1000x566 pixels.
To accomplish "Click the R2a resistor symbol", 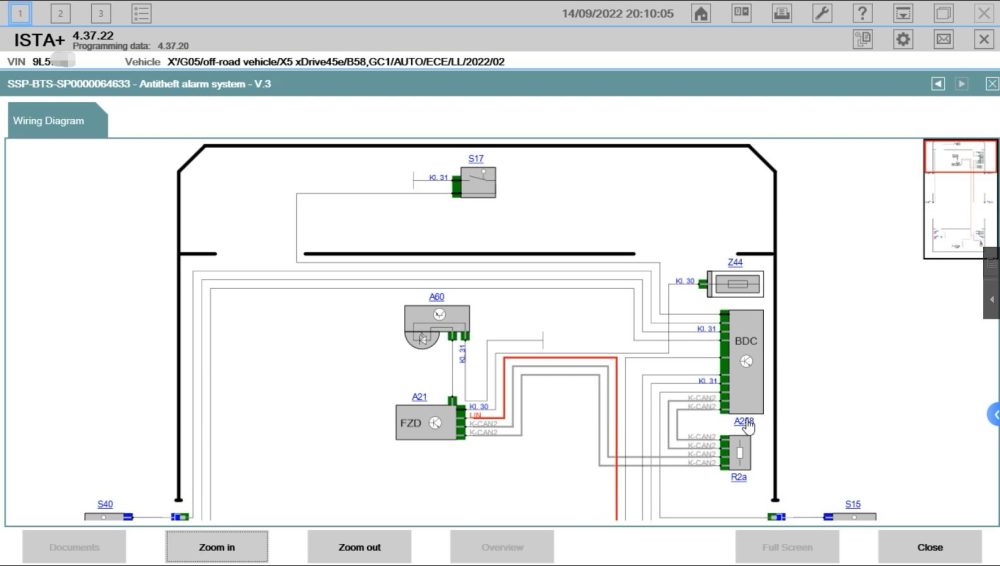I will coord(740,452).
